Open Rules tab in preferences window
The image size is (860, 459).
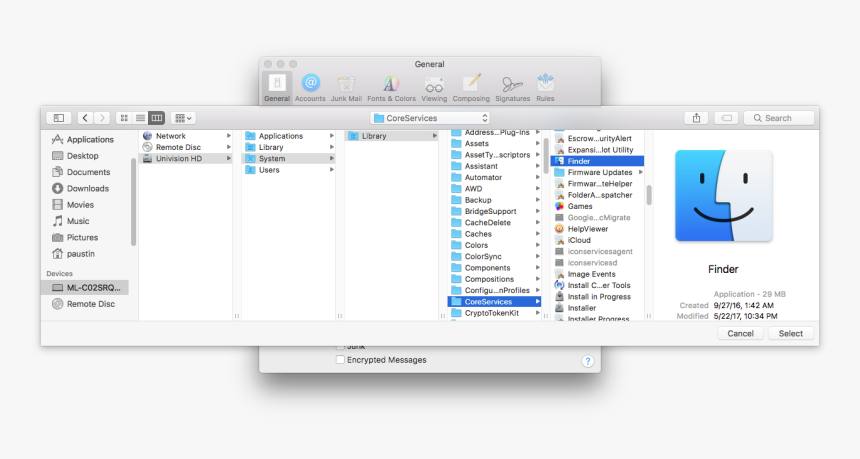click(545, 88)
